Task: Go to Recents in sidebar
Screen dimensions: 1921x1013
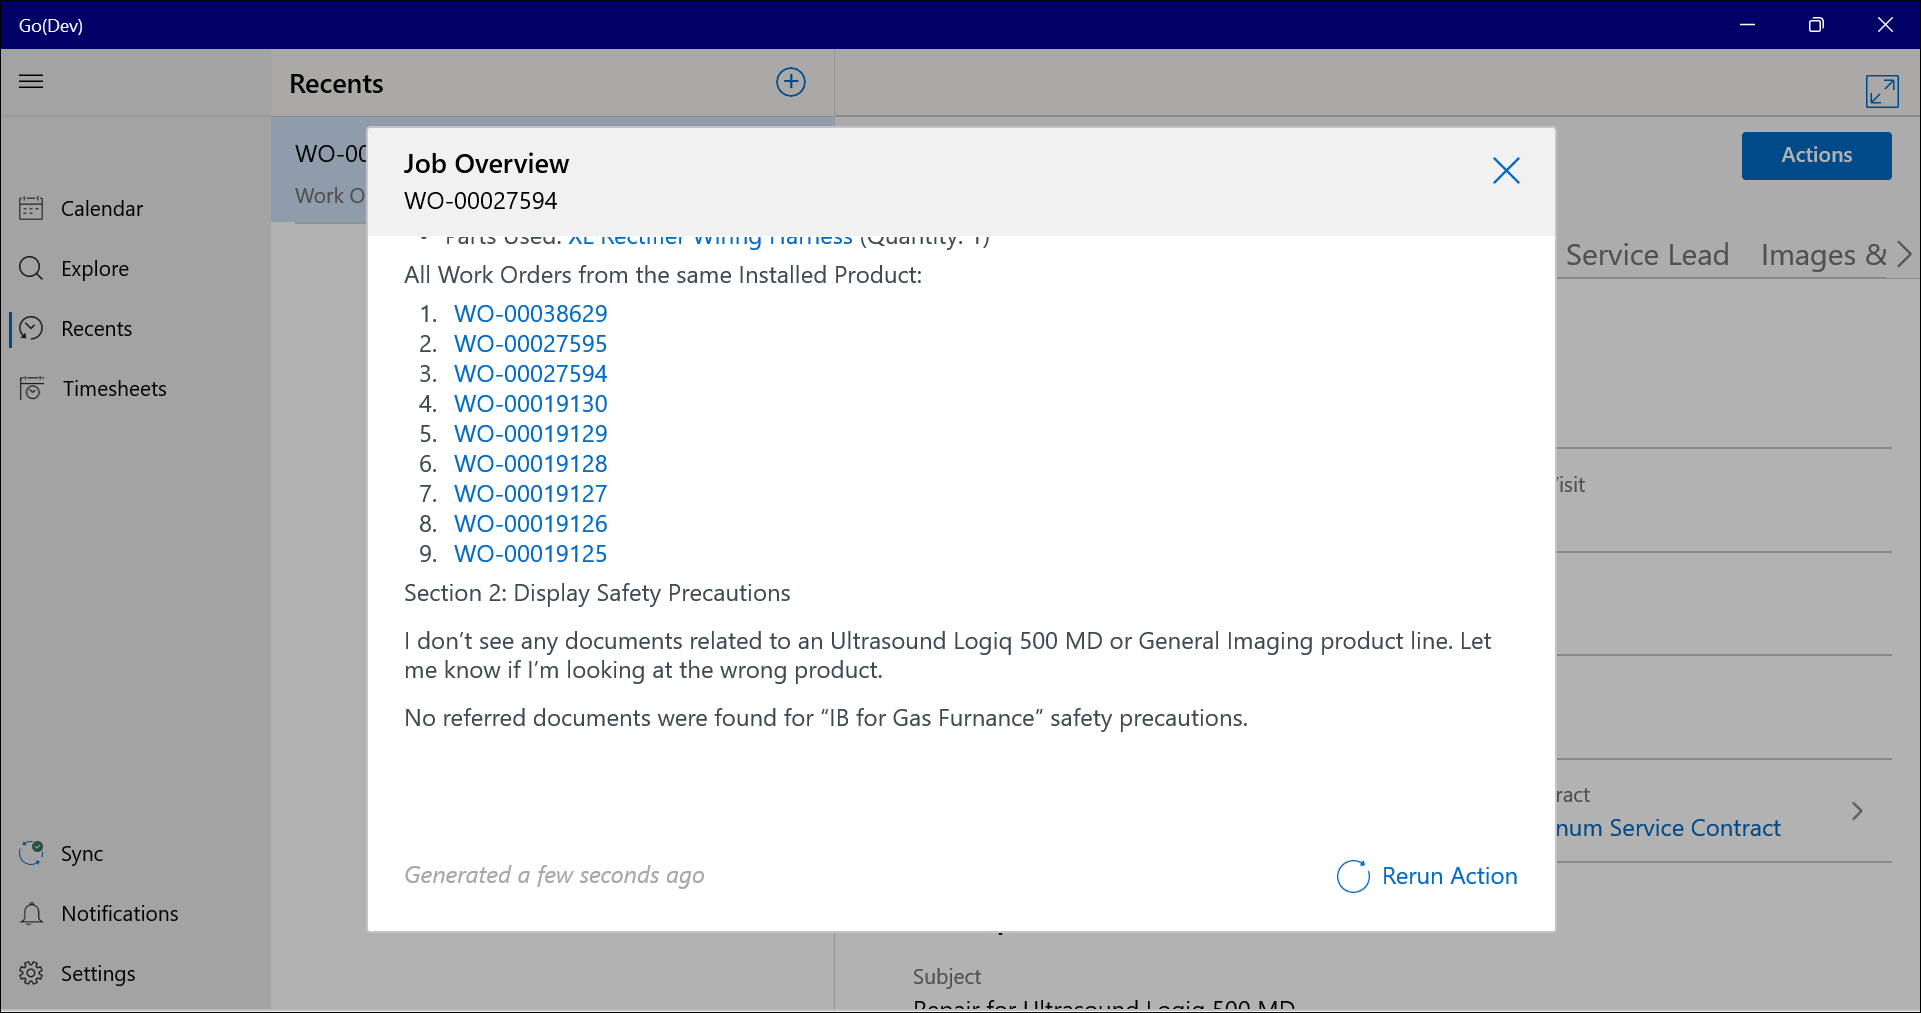Action: [96, 328]
